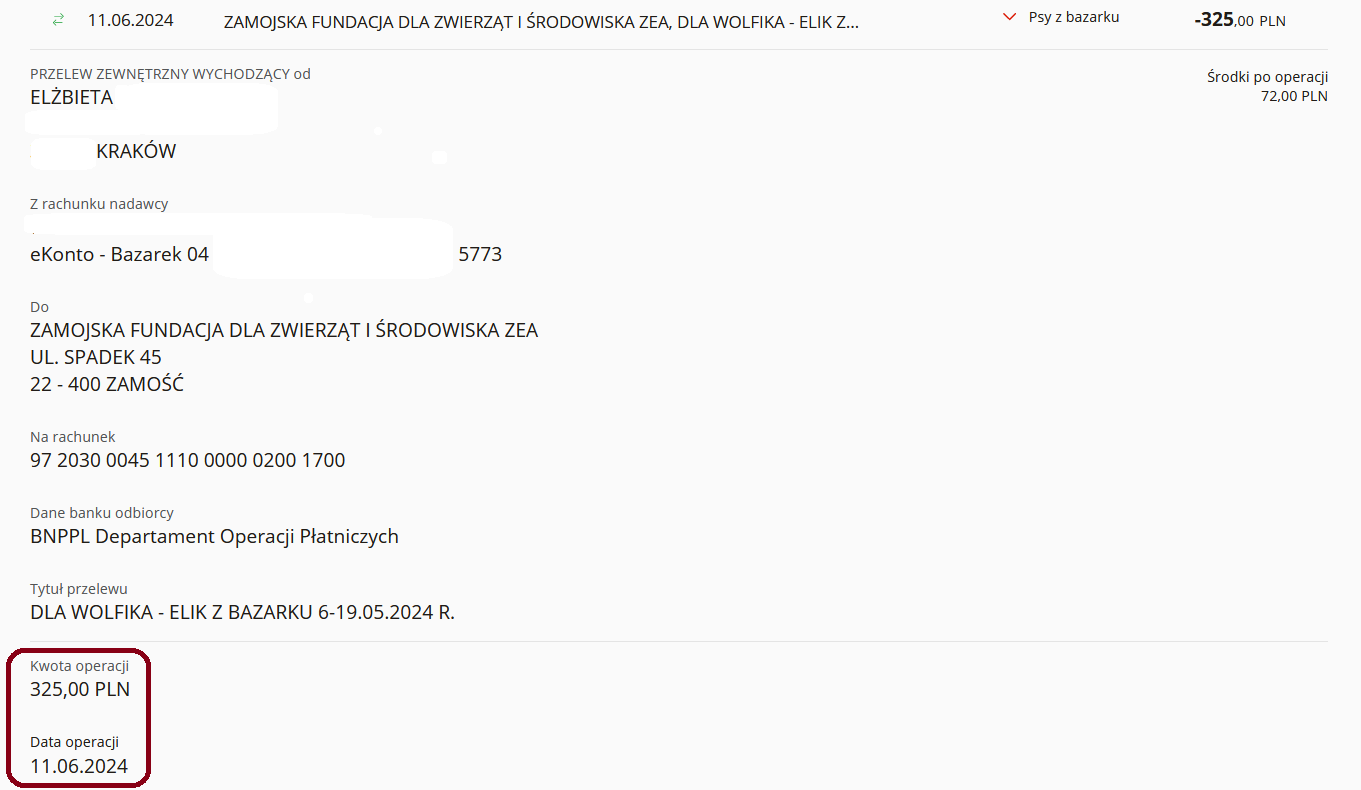Click the green transfer arrows icon
Viewport: 1361px width, 790px height.
coord(57,20)
